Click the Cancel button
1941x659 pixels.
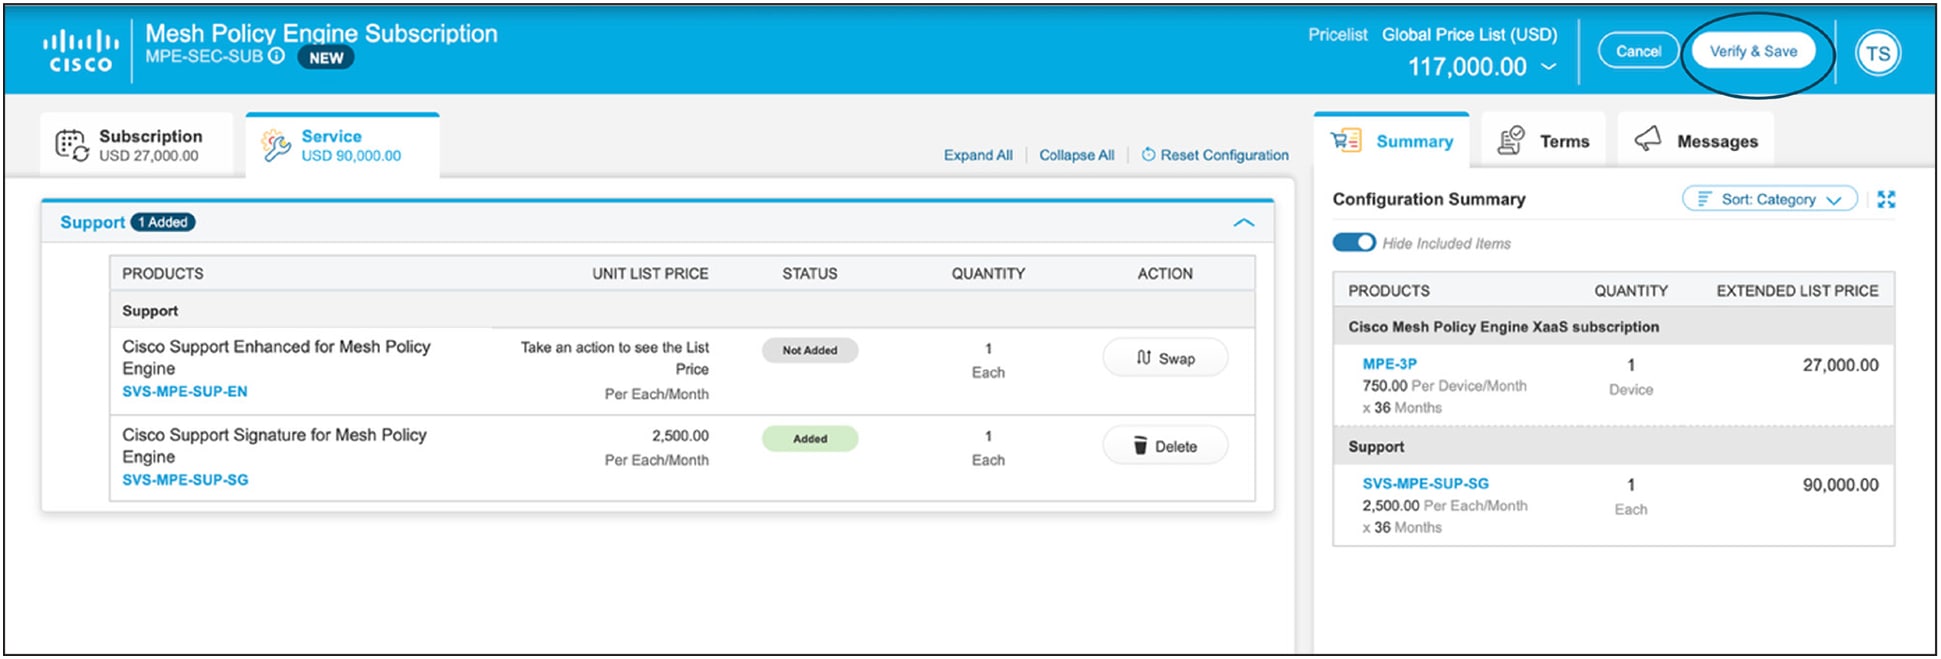pos(1638,51)
